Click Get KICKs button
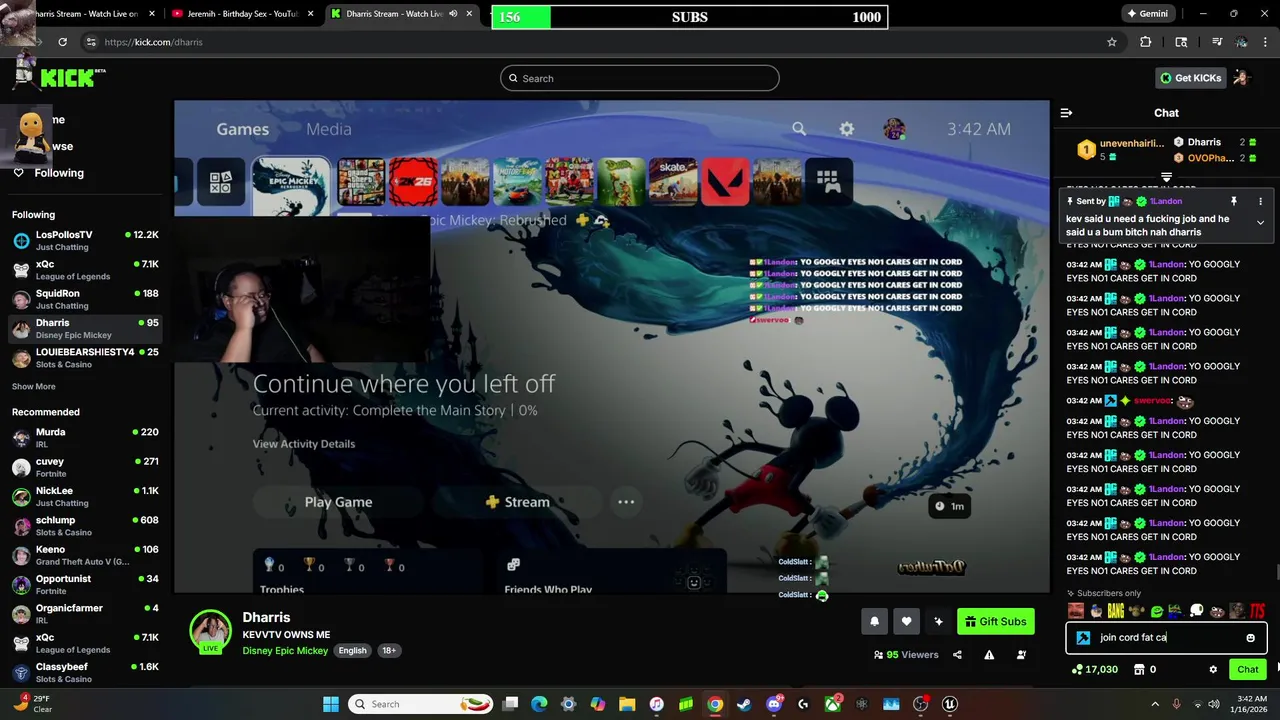Screen dimensions: 1280x720 pos(1190,78)
